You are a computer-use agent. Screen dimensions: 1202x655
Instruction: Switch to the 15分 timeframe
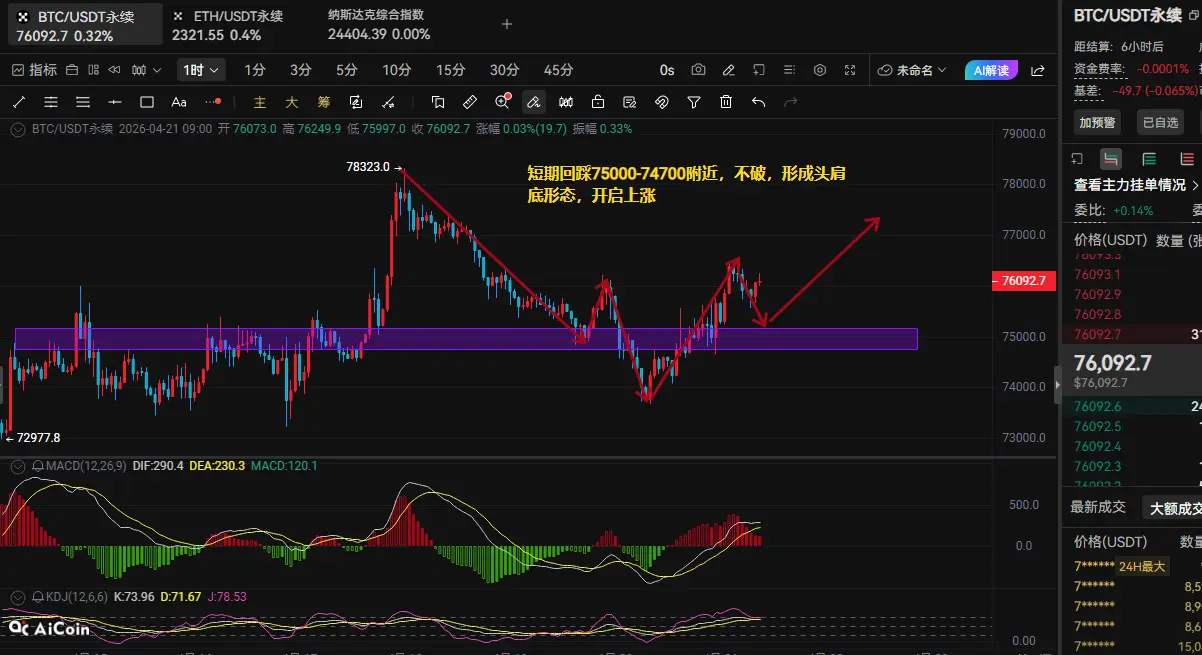click(450, 70)
